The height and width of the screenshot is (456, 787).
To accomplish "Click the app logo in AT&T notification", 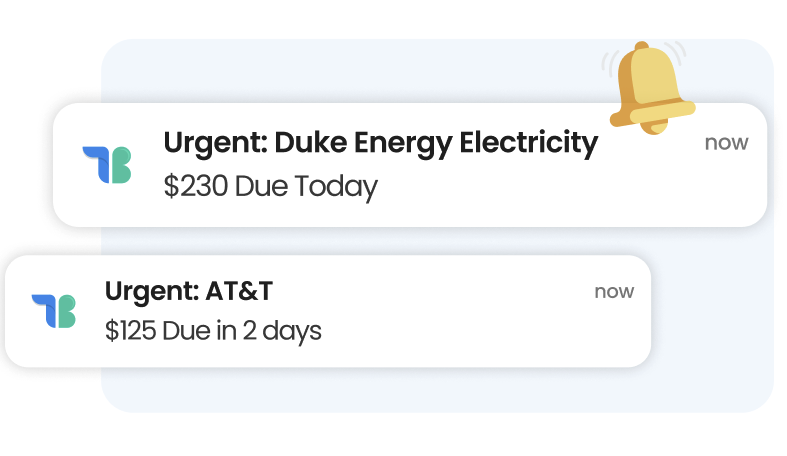I will (53, 311).
